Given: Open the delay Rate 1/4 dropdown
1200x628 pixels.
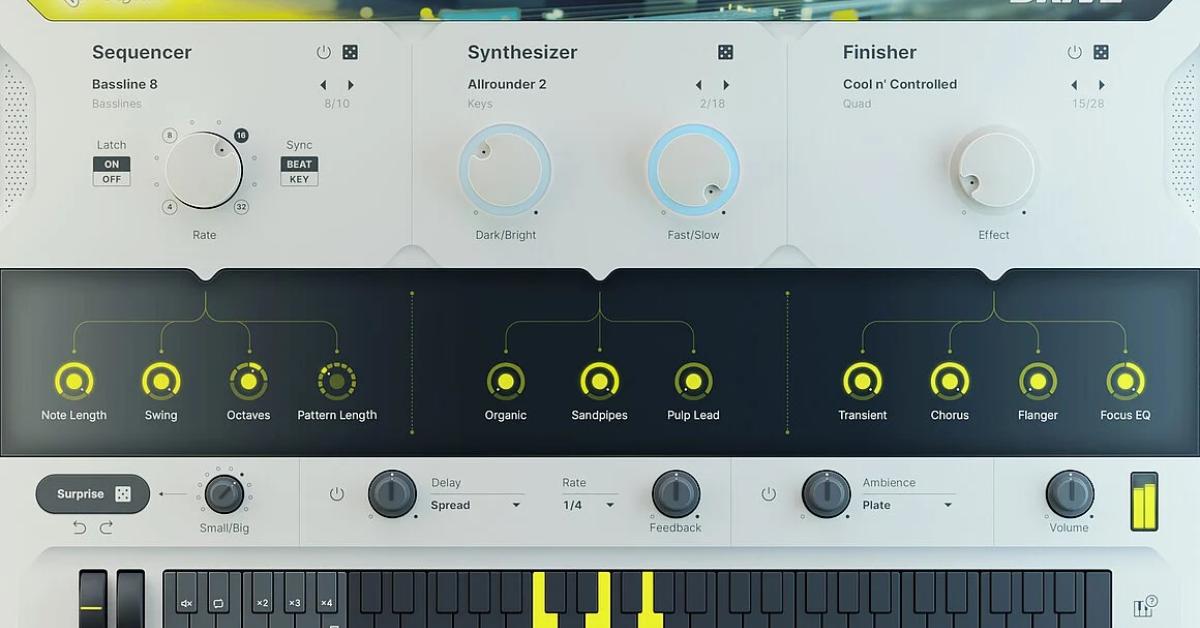Looking at the screenshot, I should (588, 505).
